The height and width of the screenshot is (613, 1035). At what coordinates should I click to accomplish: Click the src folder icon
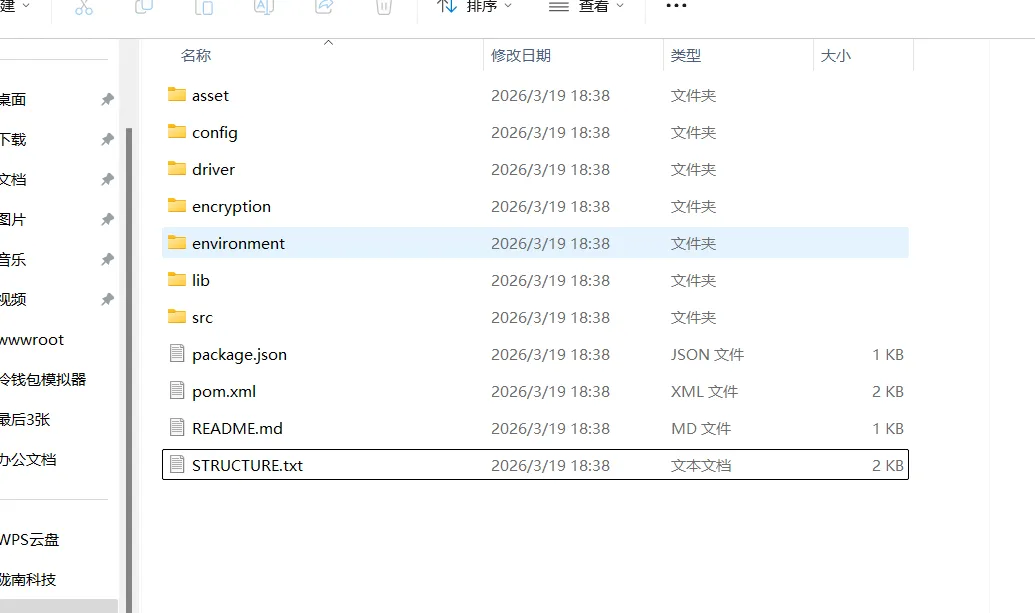(x=177, y=316)
